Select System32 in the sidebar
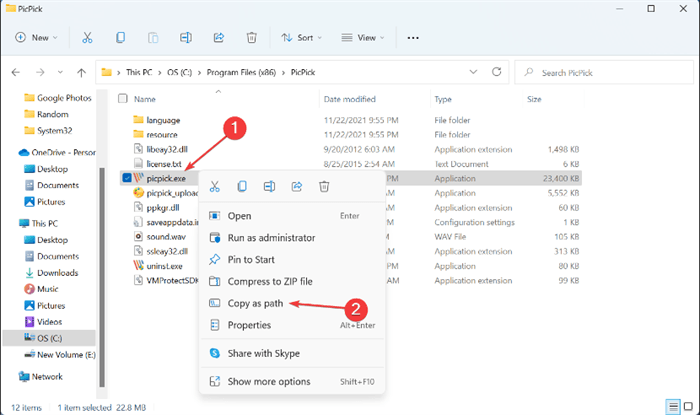Image resolution: width=700 pixels, height=415 pixels. (48, 130)
